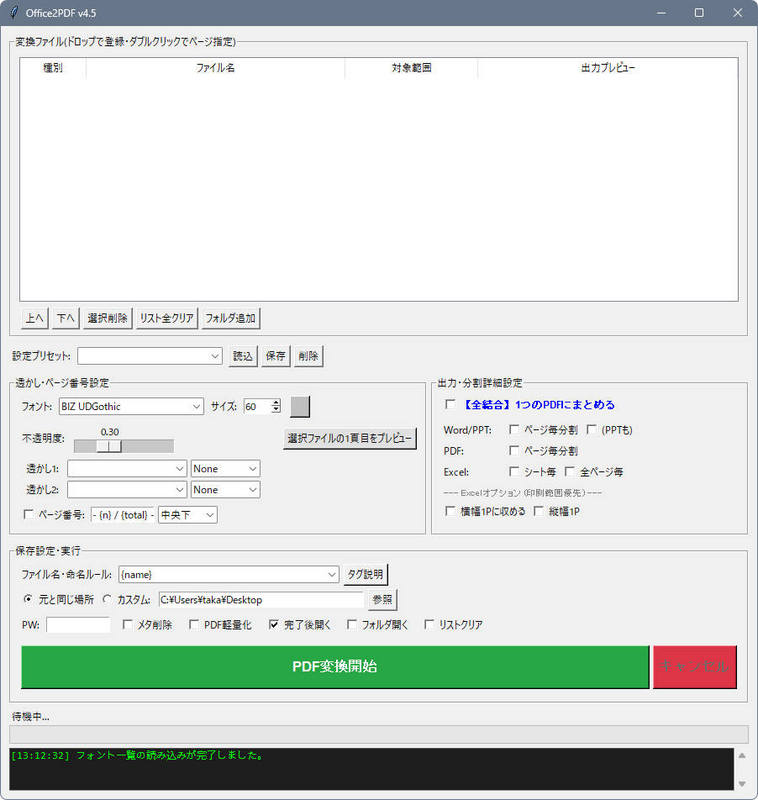Click the font size spinner arrows
758x800 pixels.
276,406
